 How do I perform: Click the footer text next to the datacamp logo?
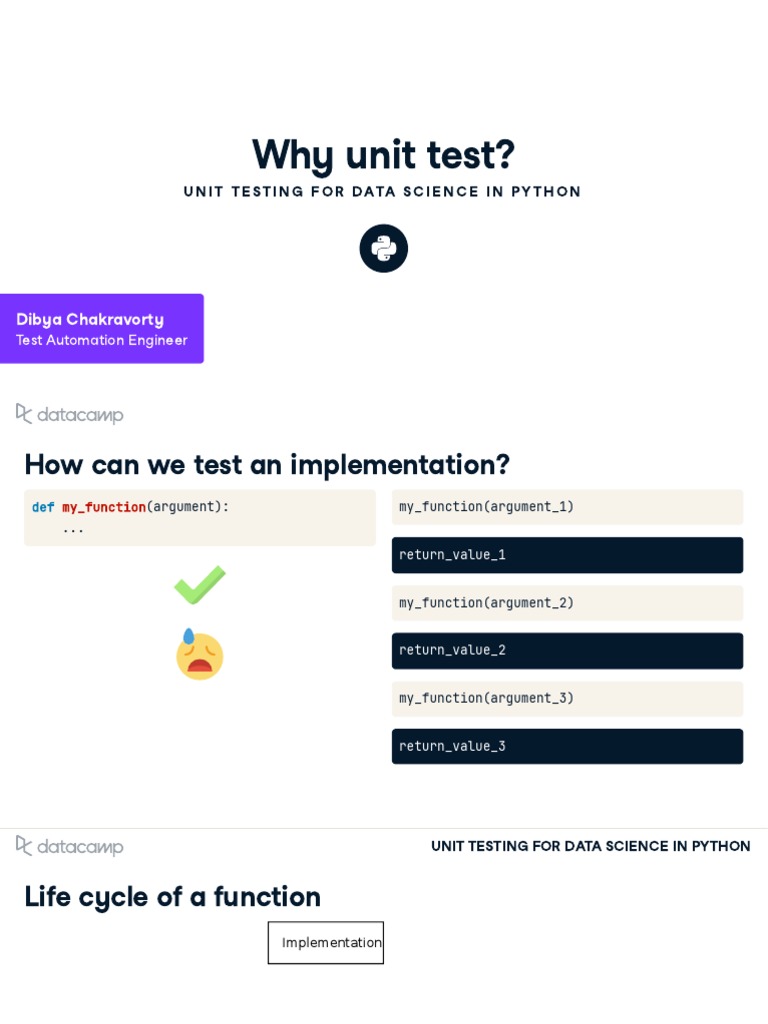tap(590, 846)
